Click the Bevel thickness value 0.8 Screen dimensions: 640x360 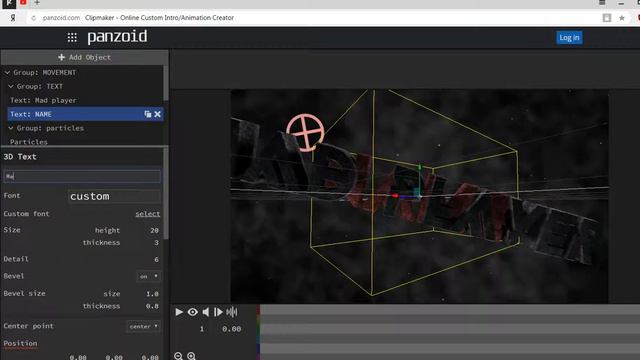click(152, 306)
